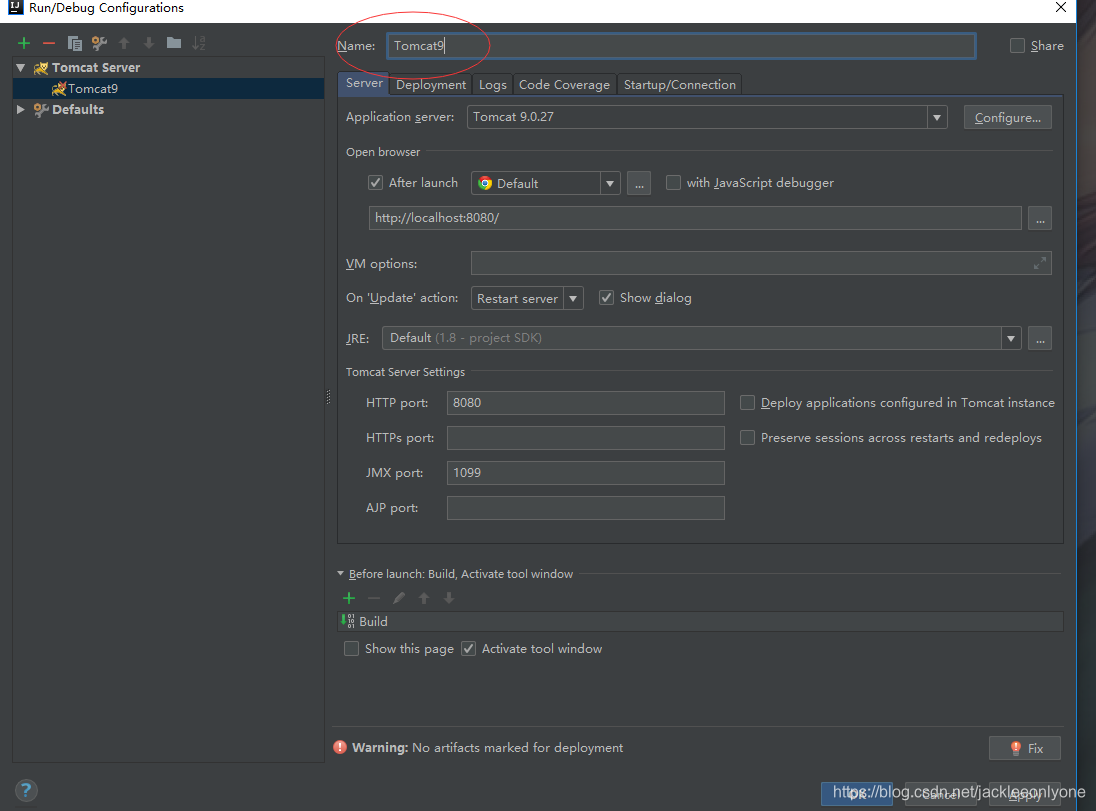
Task: Click the AJP port field
Action: tap(586, 508)
